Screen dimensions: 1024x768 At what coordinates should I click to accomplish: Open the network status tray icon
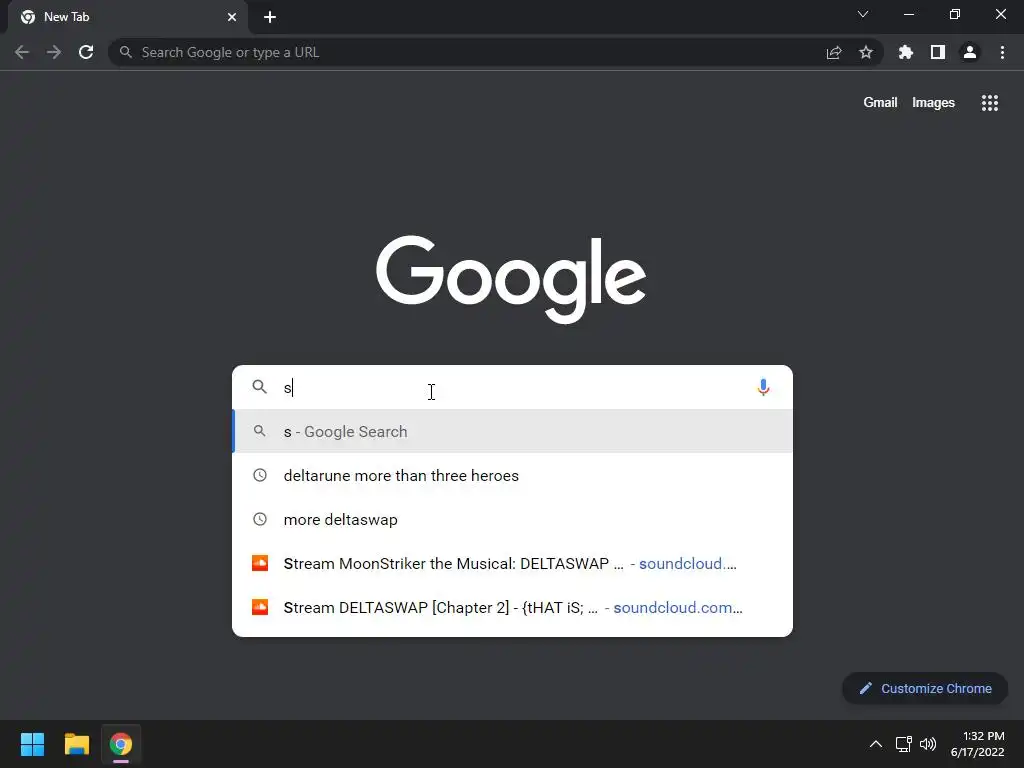[904, 744]
